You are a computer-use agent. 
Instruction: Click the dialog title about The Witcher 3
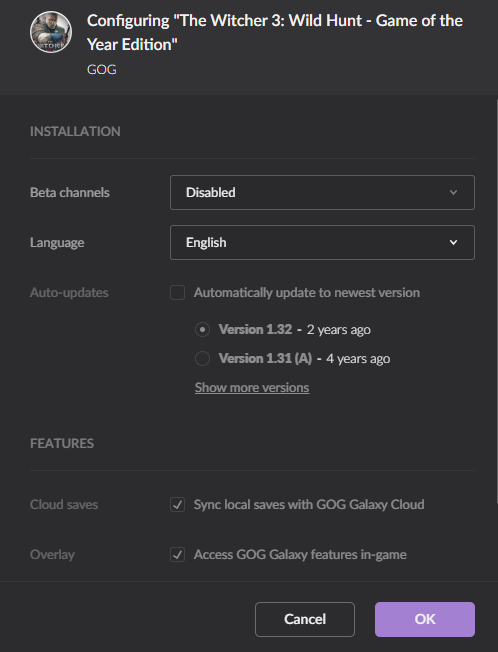(275, 32)
